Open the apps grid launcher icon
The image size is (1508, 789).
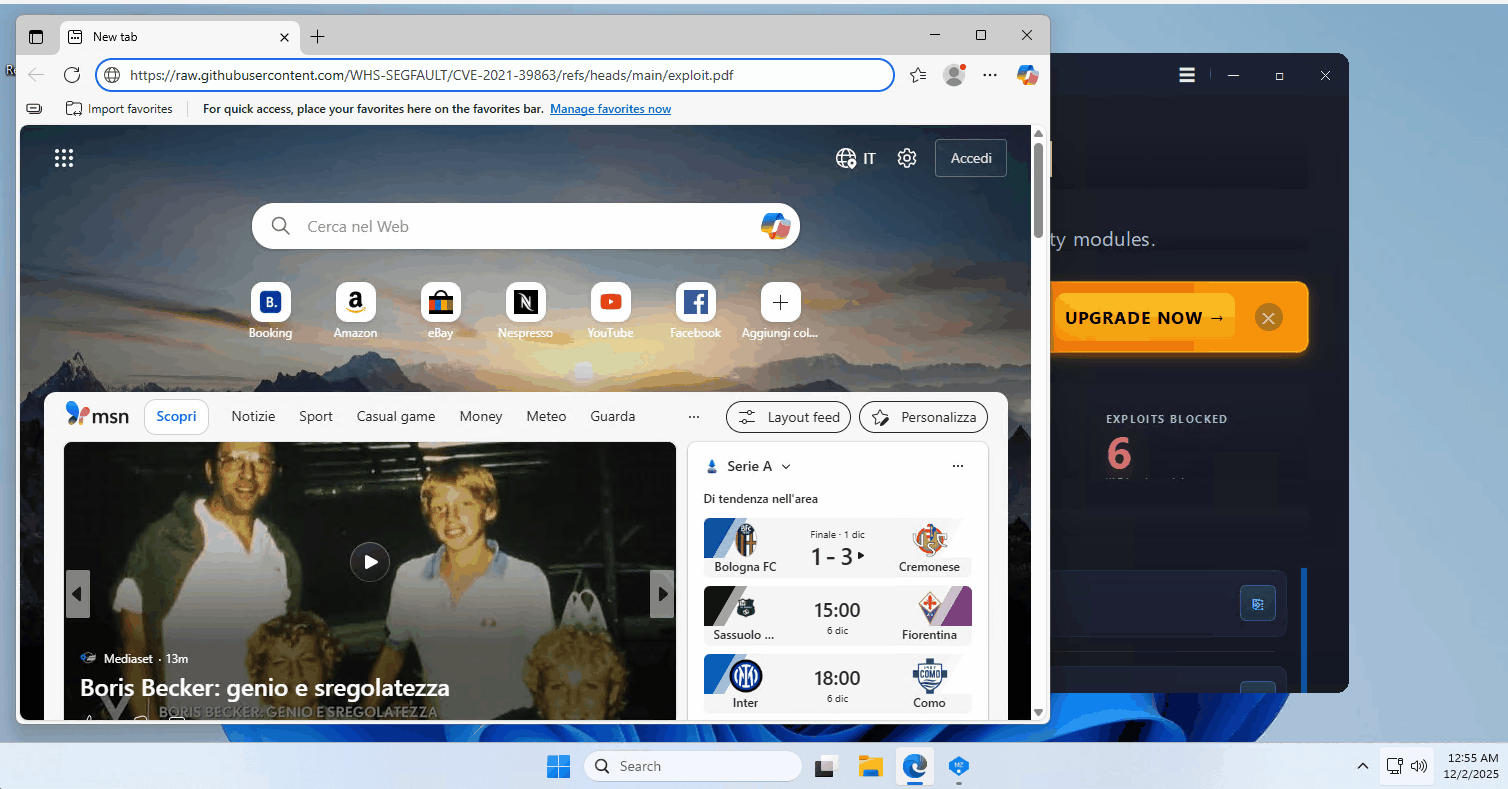tap(64, 158)
